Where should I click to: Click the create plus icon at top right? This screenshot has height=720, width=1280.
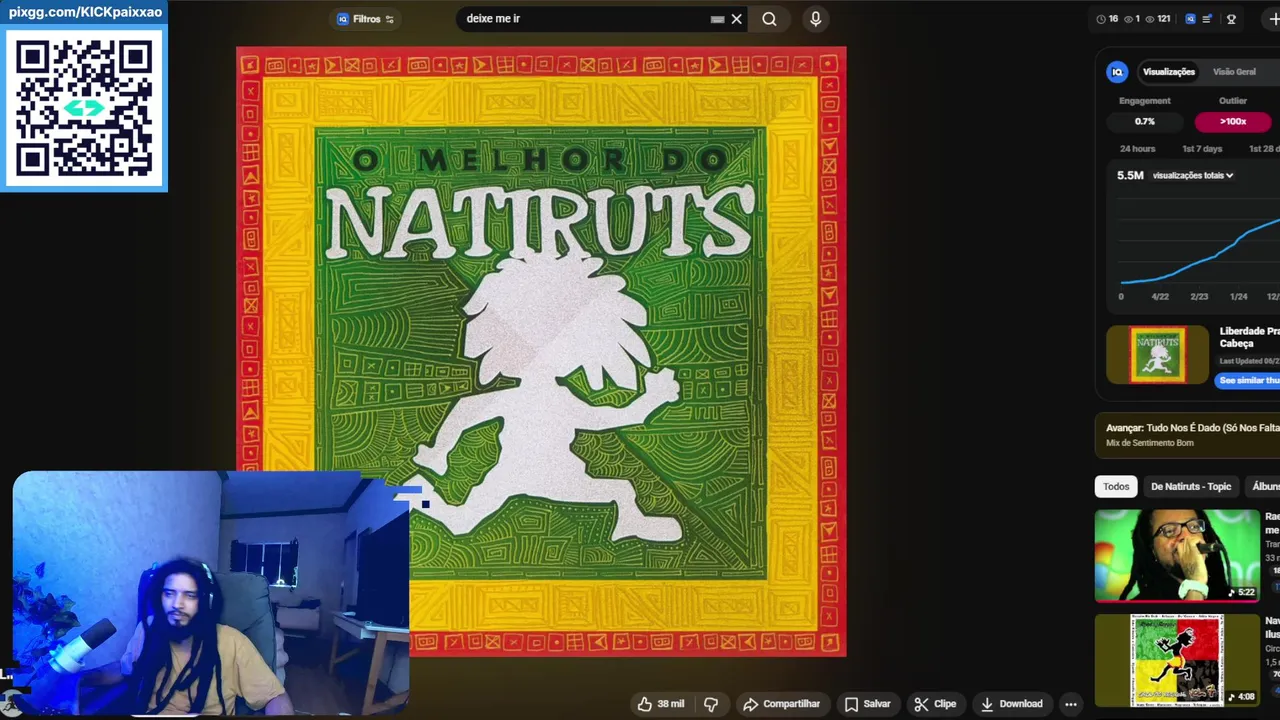tap(1273, 19)
